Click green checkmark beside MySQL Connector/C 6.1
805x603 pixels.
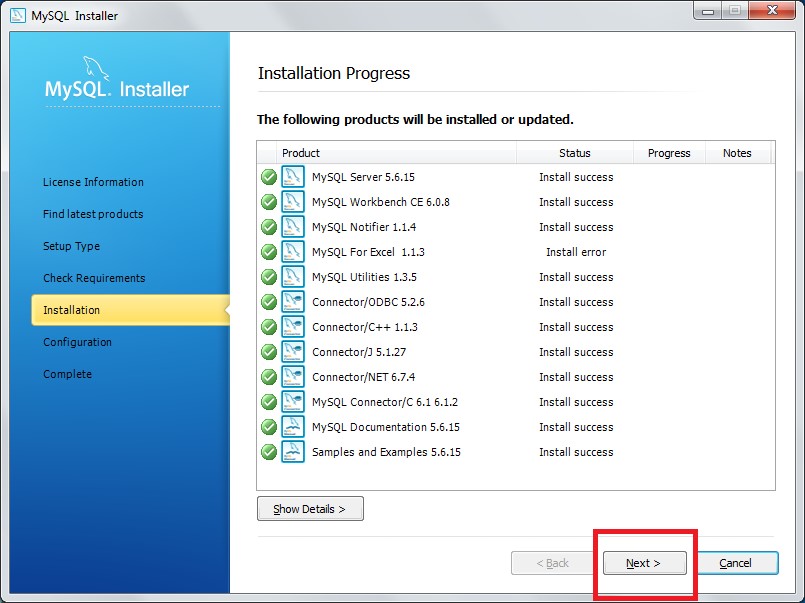click(269, 402)
